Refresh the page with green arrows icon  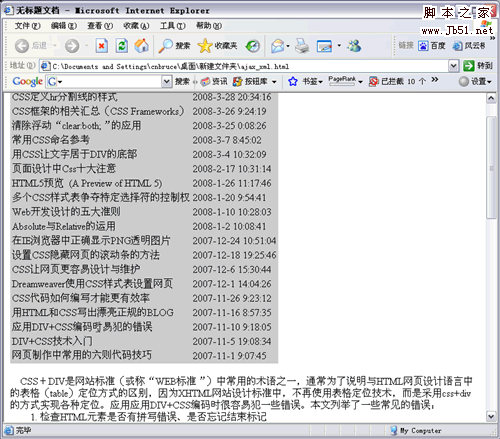122,46
